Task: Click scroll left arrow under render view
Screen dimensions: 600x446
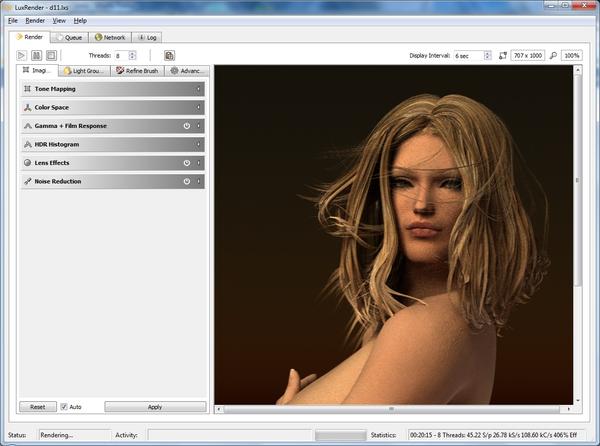Action: (x=218, y=409)
